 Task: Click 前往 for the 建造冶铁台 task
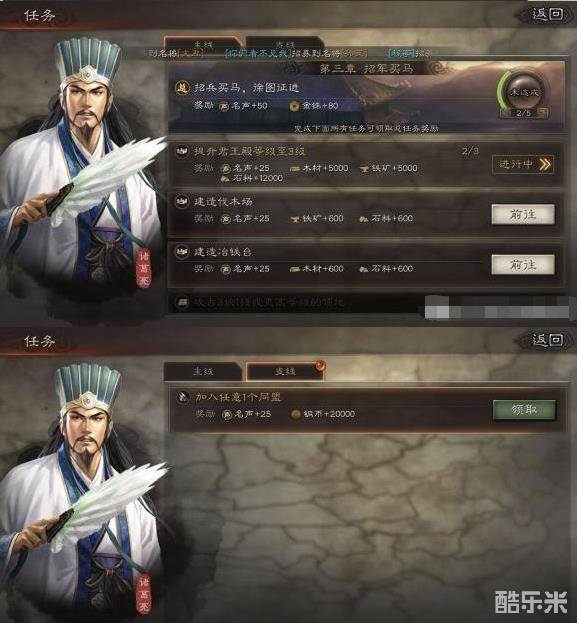(523, 265)
